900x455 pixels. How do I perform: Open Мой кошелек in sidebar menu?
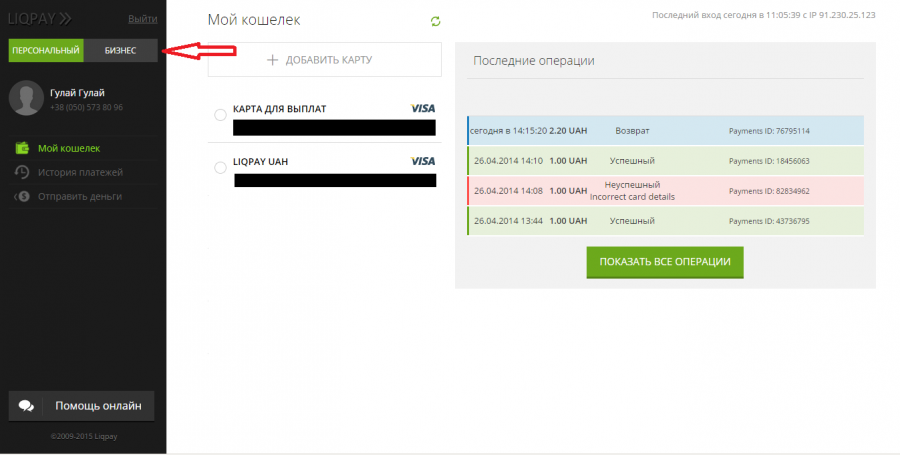69,148
